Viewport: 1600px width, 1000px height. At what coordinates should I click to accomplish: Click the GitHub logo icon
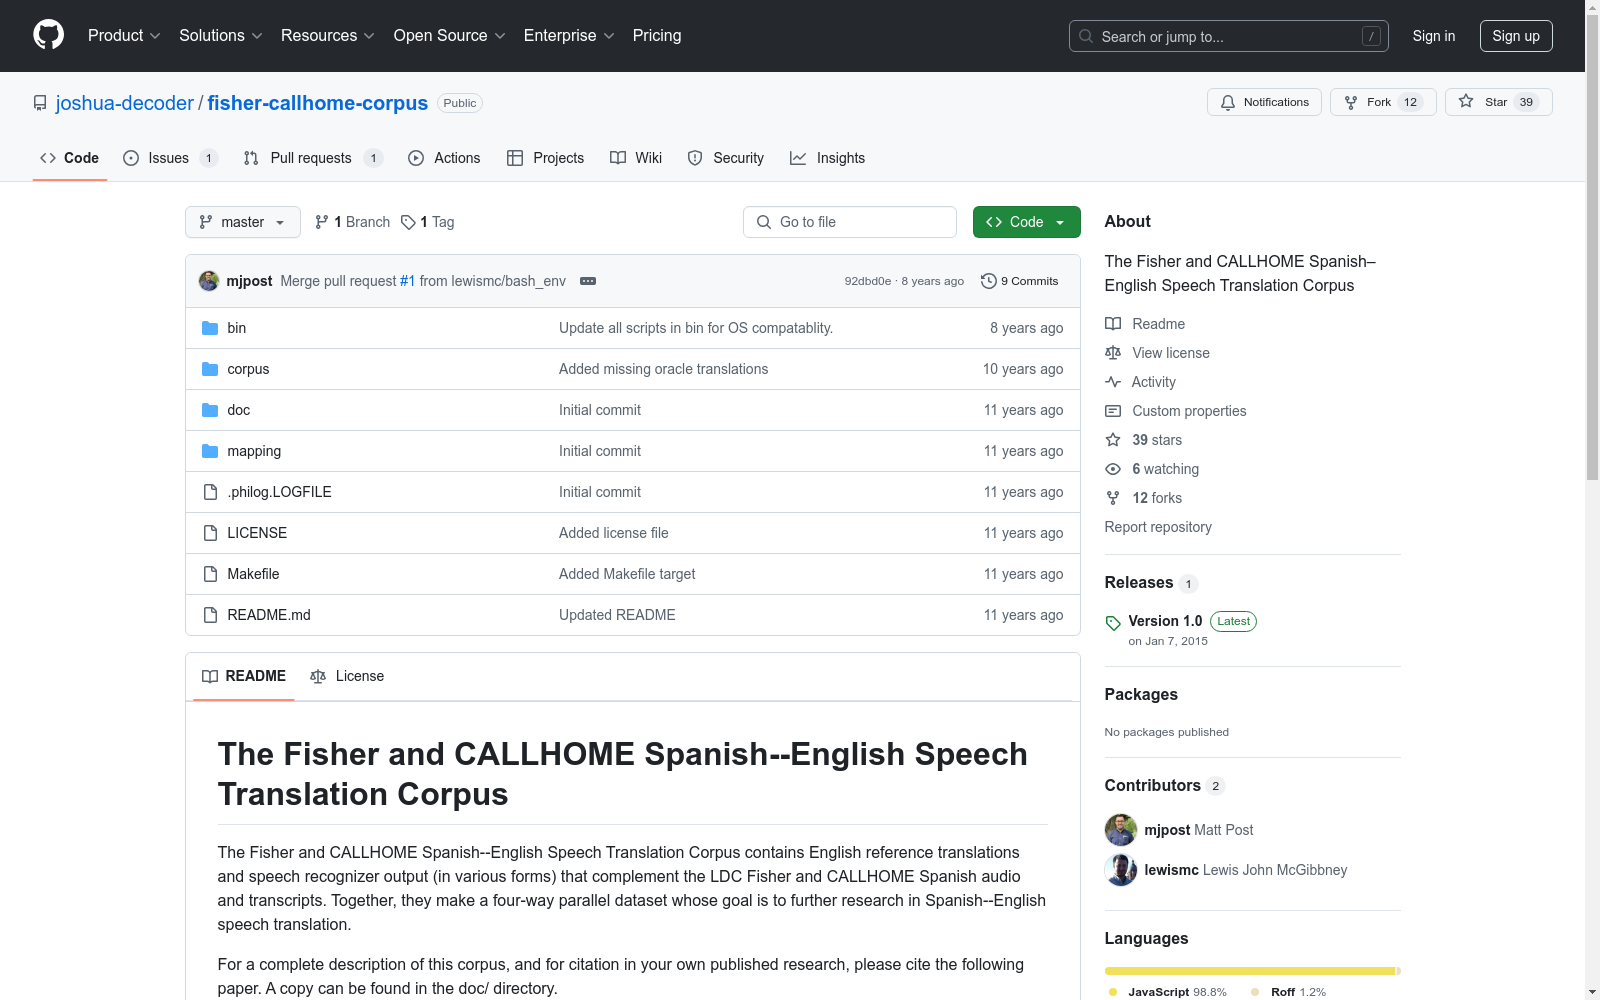48,35
